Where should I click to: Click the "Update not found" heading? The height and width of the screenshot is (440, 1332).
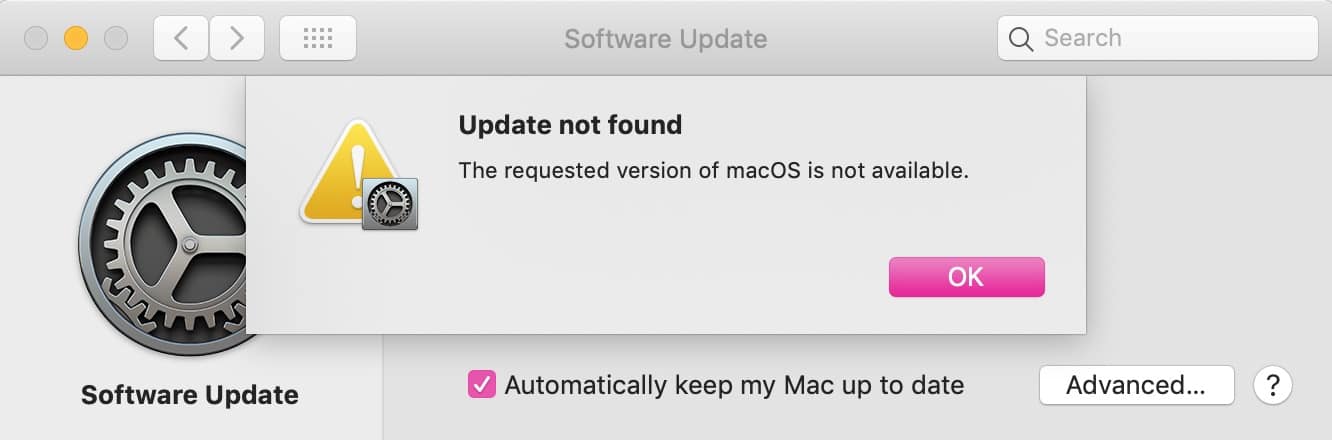(570, 125)
